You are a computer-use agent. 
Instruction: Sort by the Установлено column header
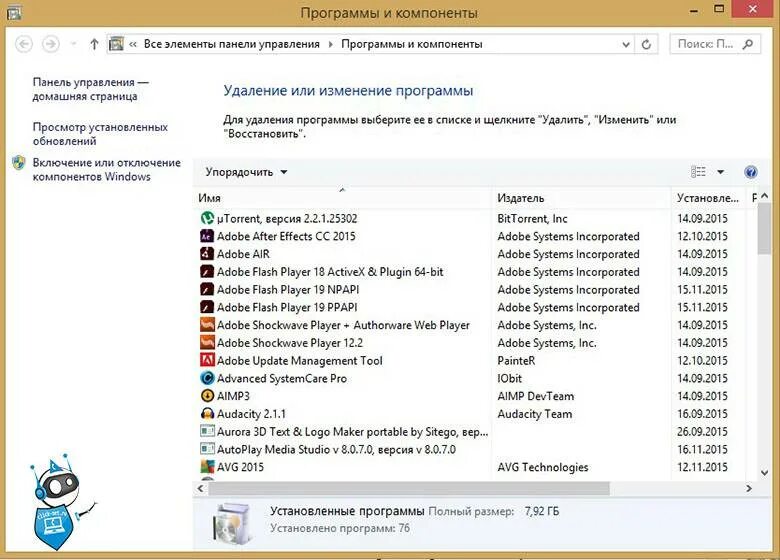click(x=708, y=198)
